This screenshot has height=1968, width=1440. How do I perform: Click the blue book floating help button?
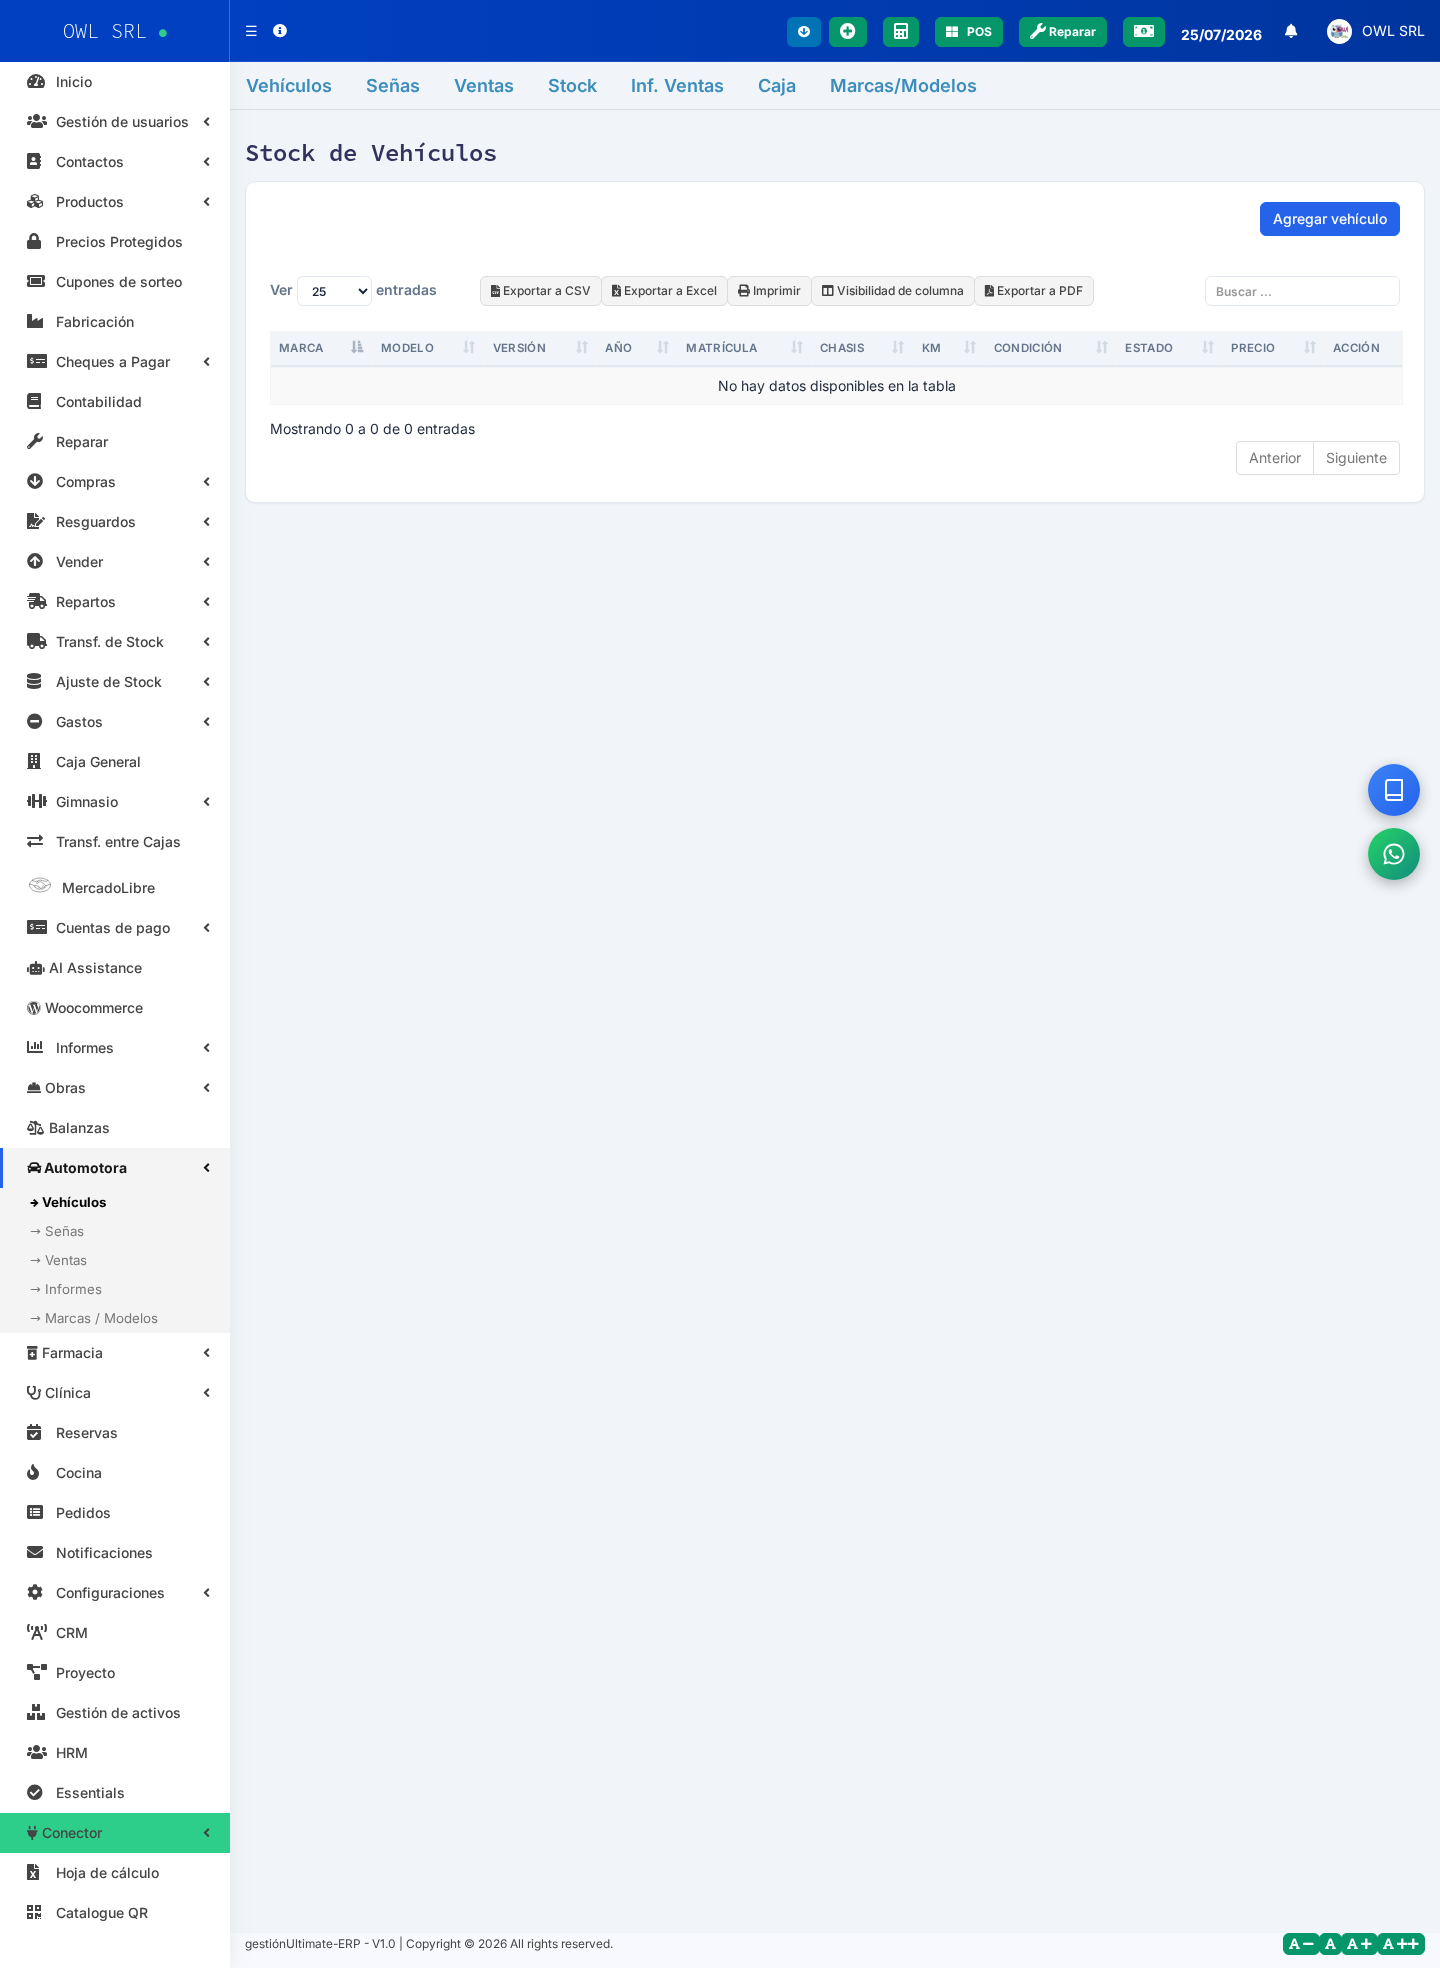tap(1394, 790)
